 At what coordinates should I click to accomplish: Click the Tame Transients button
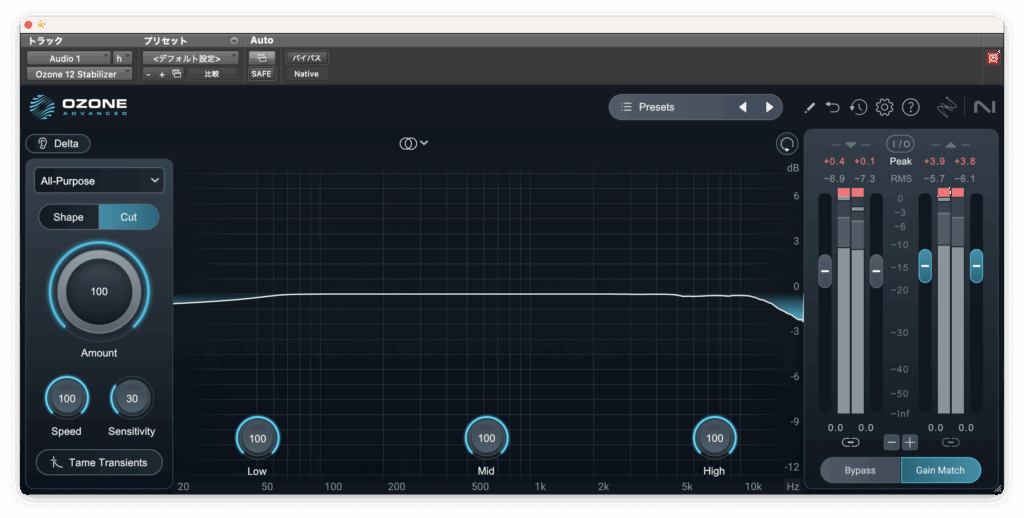[98, 462]
